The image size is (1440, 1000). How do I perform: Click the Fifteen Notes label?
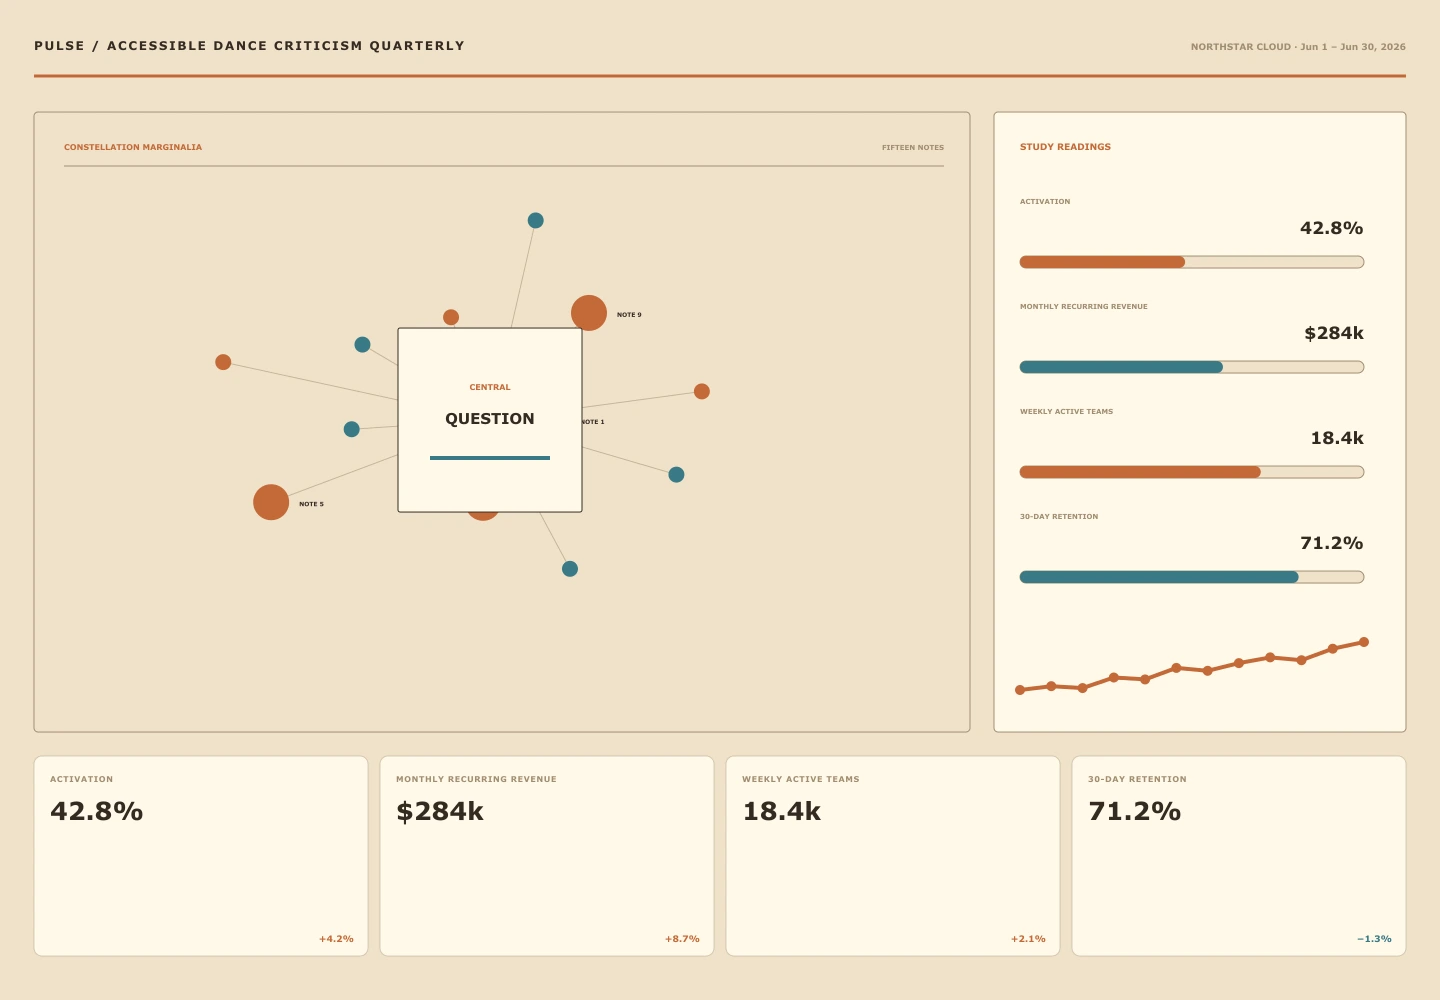coord(913,147)
